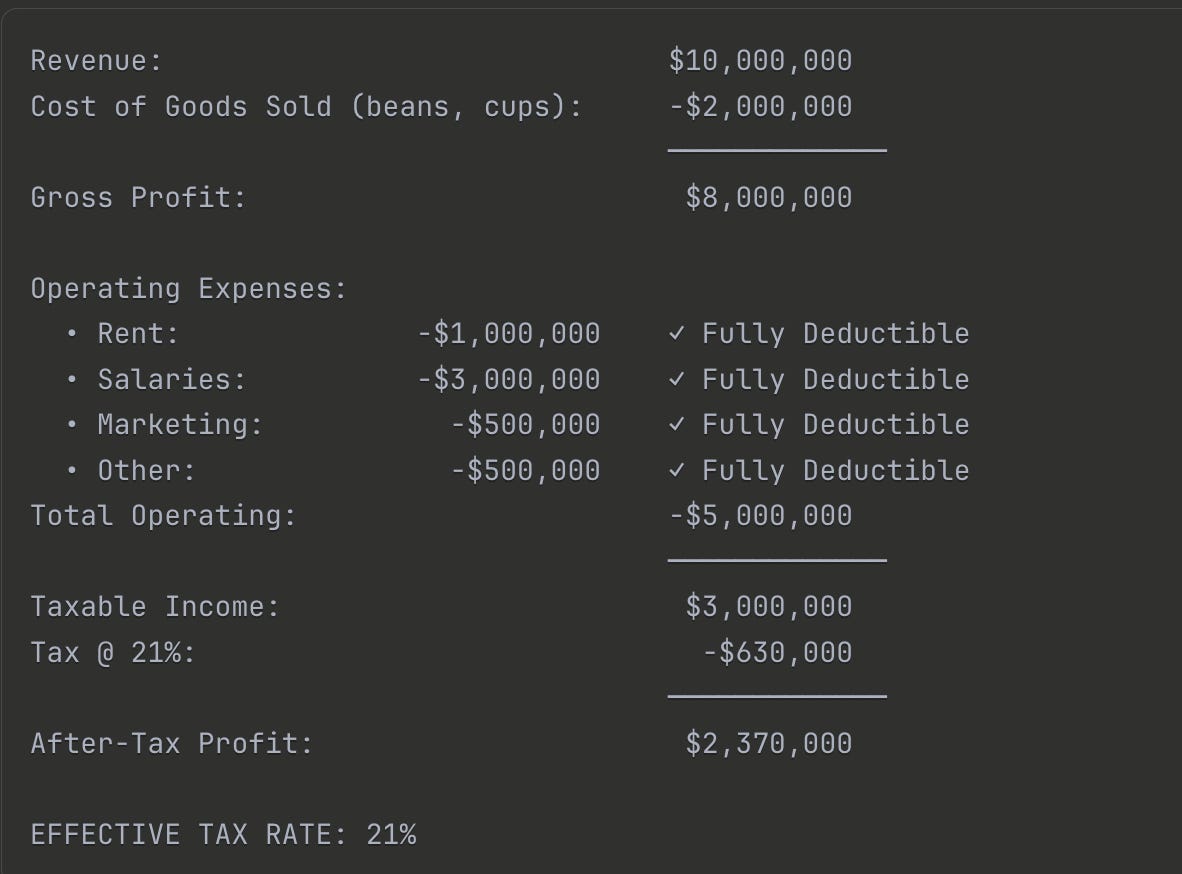
Task: Click Total Operating -$5,000,000 value
Action: [761, 516]
